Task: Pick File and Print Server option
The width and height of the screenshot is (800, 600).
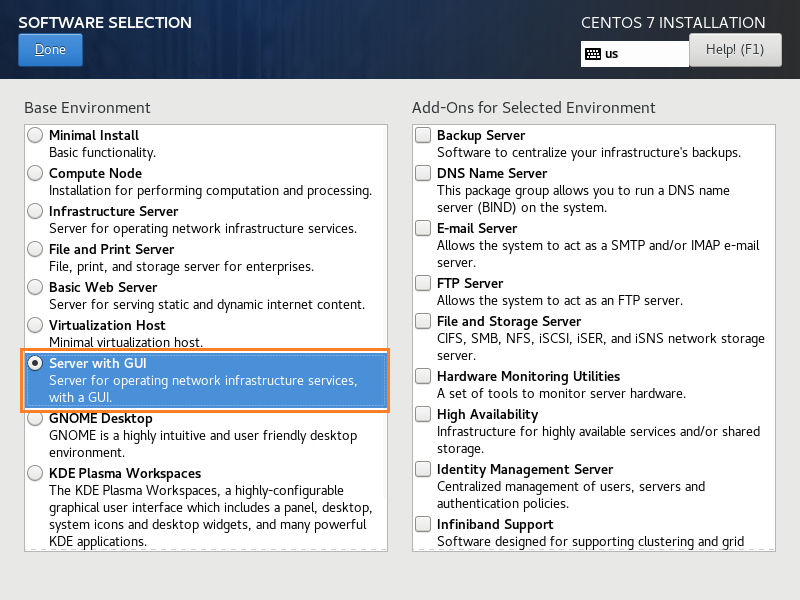Action: [35, 249]
